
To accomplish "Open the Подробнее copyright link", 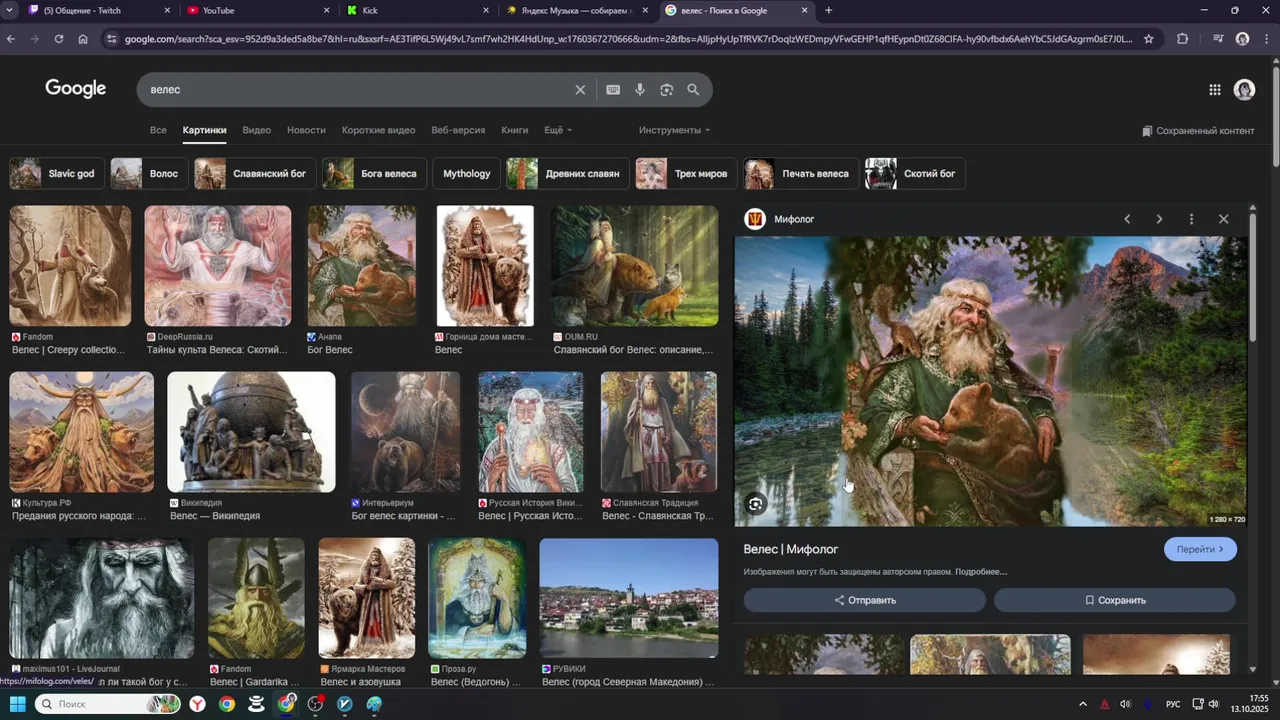I will coord(981,572).
